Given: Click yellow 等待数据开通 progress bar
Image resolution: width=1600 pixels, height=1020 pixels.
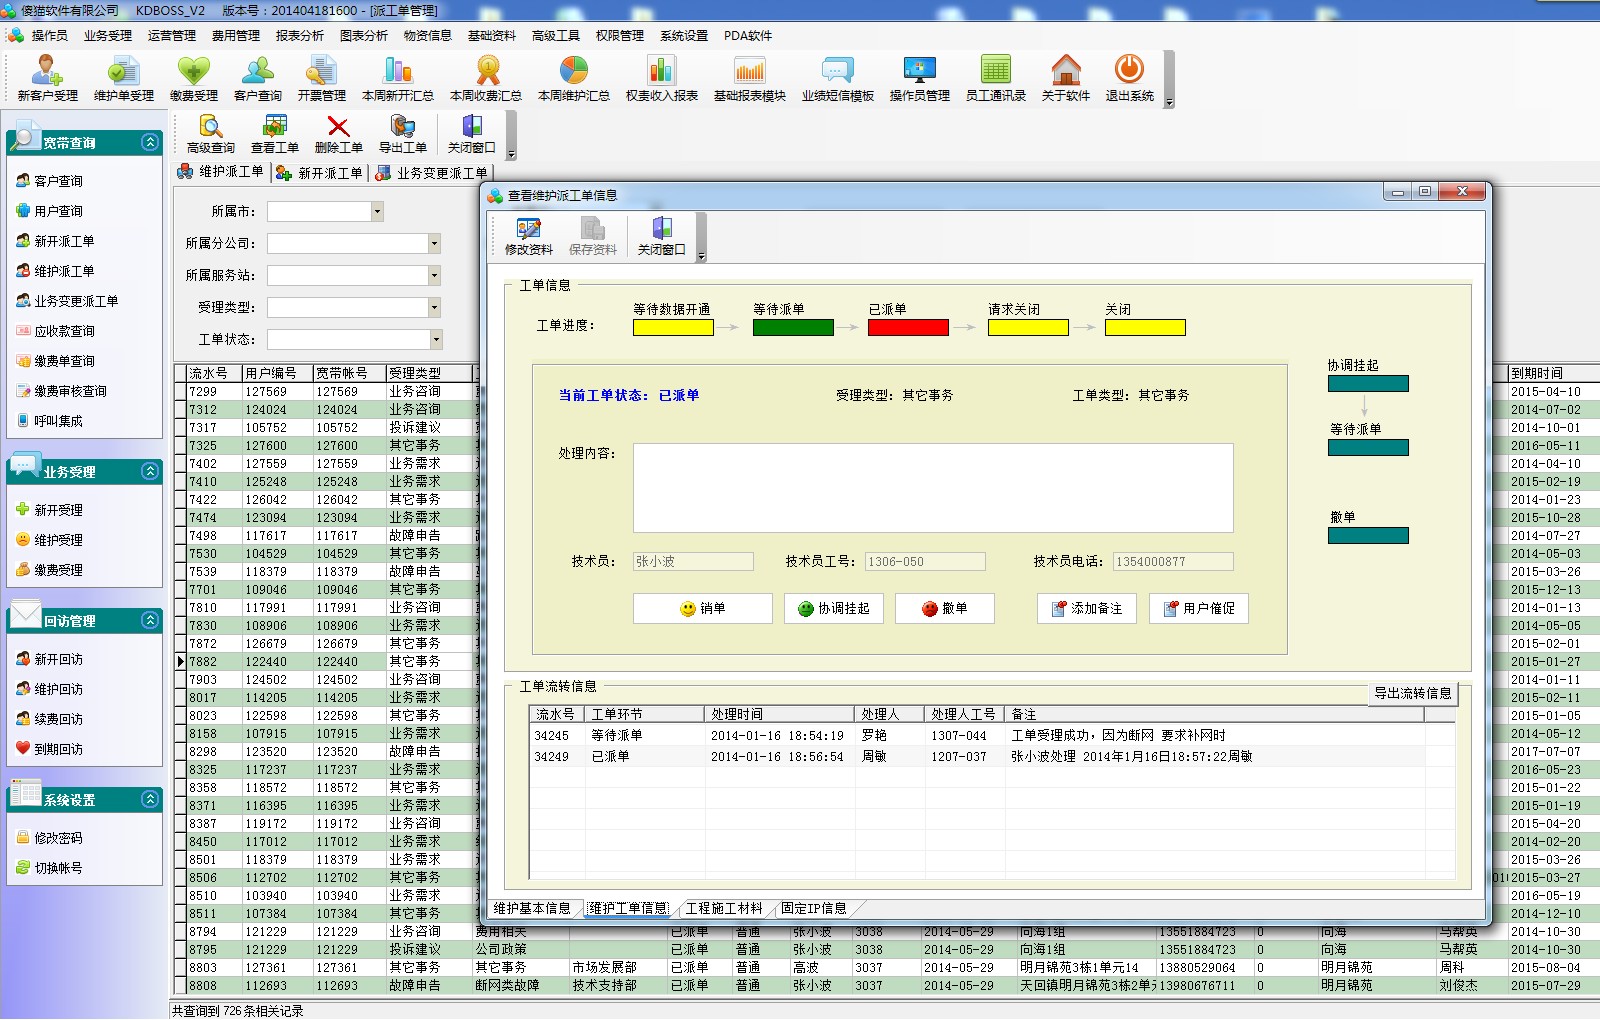Looking at the screenshot, I should (x=673, y=327).
